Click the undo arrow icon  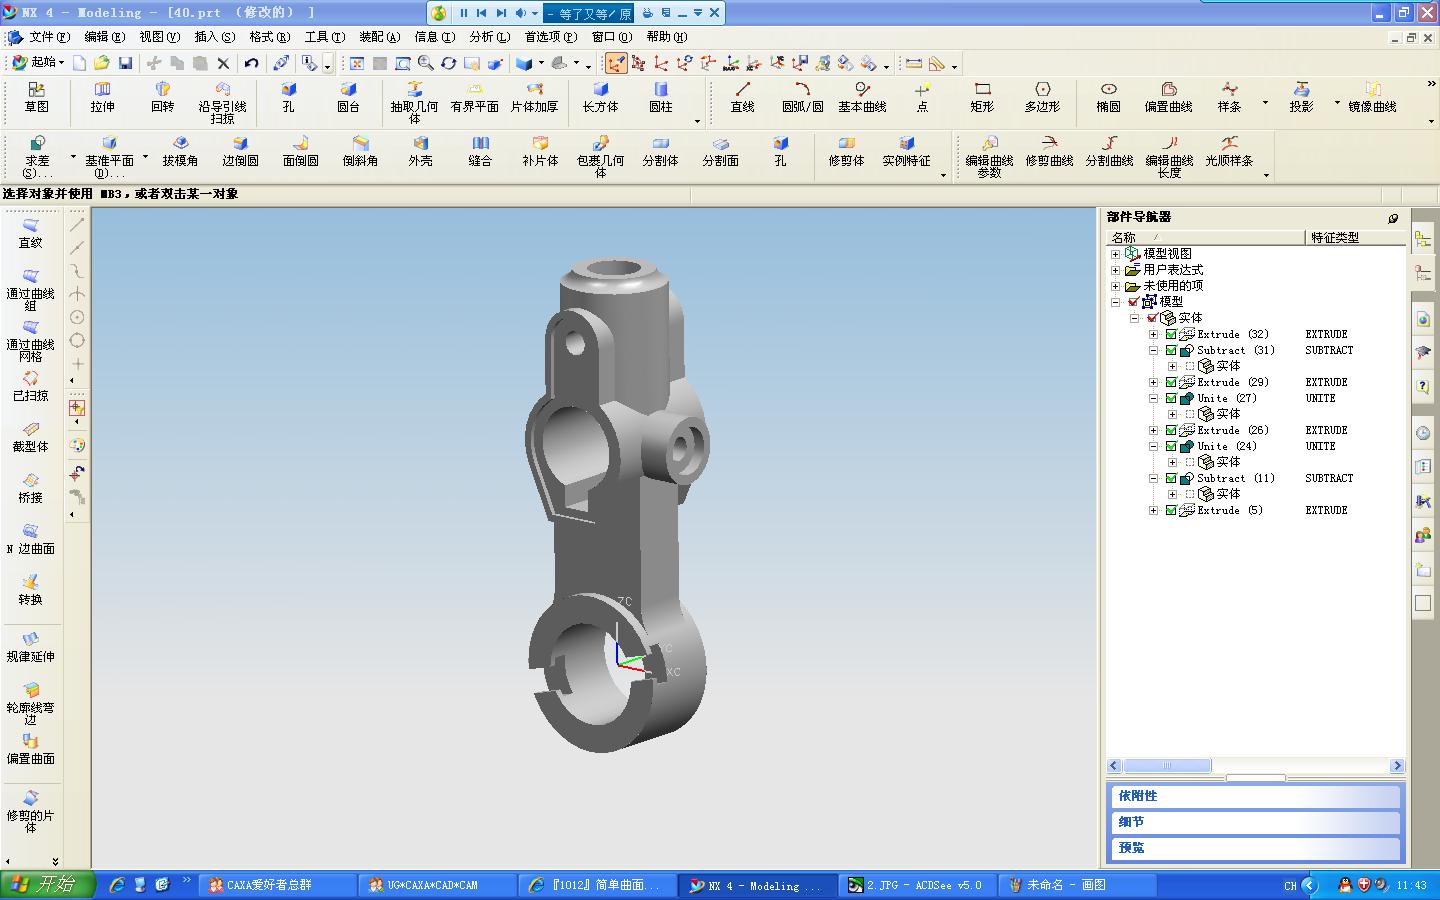(x=251, y=63)
